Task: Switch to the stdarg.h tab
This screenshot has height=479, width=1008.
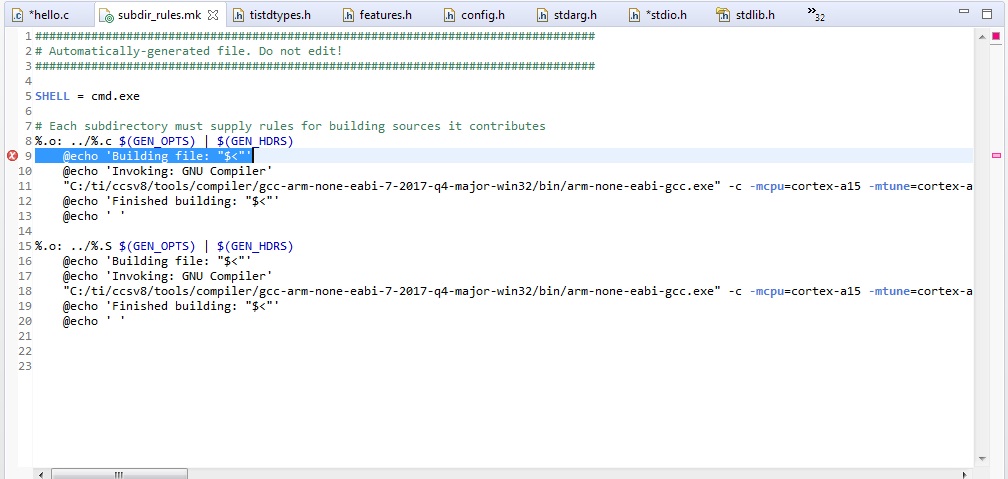Action: (567, 15)
